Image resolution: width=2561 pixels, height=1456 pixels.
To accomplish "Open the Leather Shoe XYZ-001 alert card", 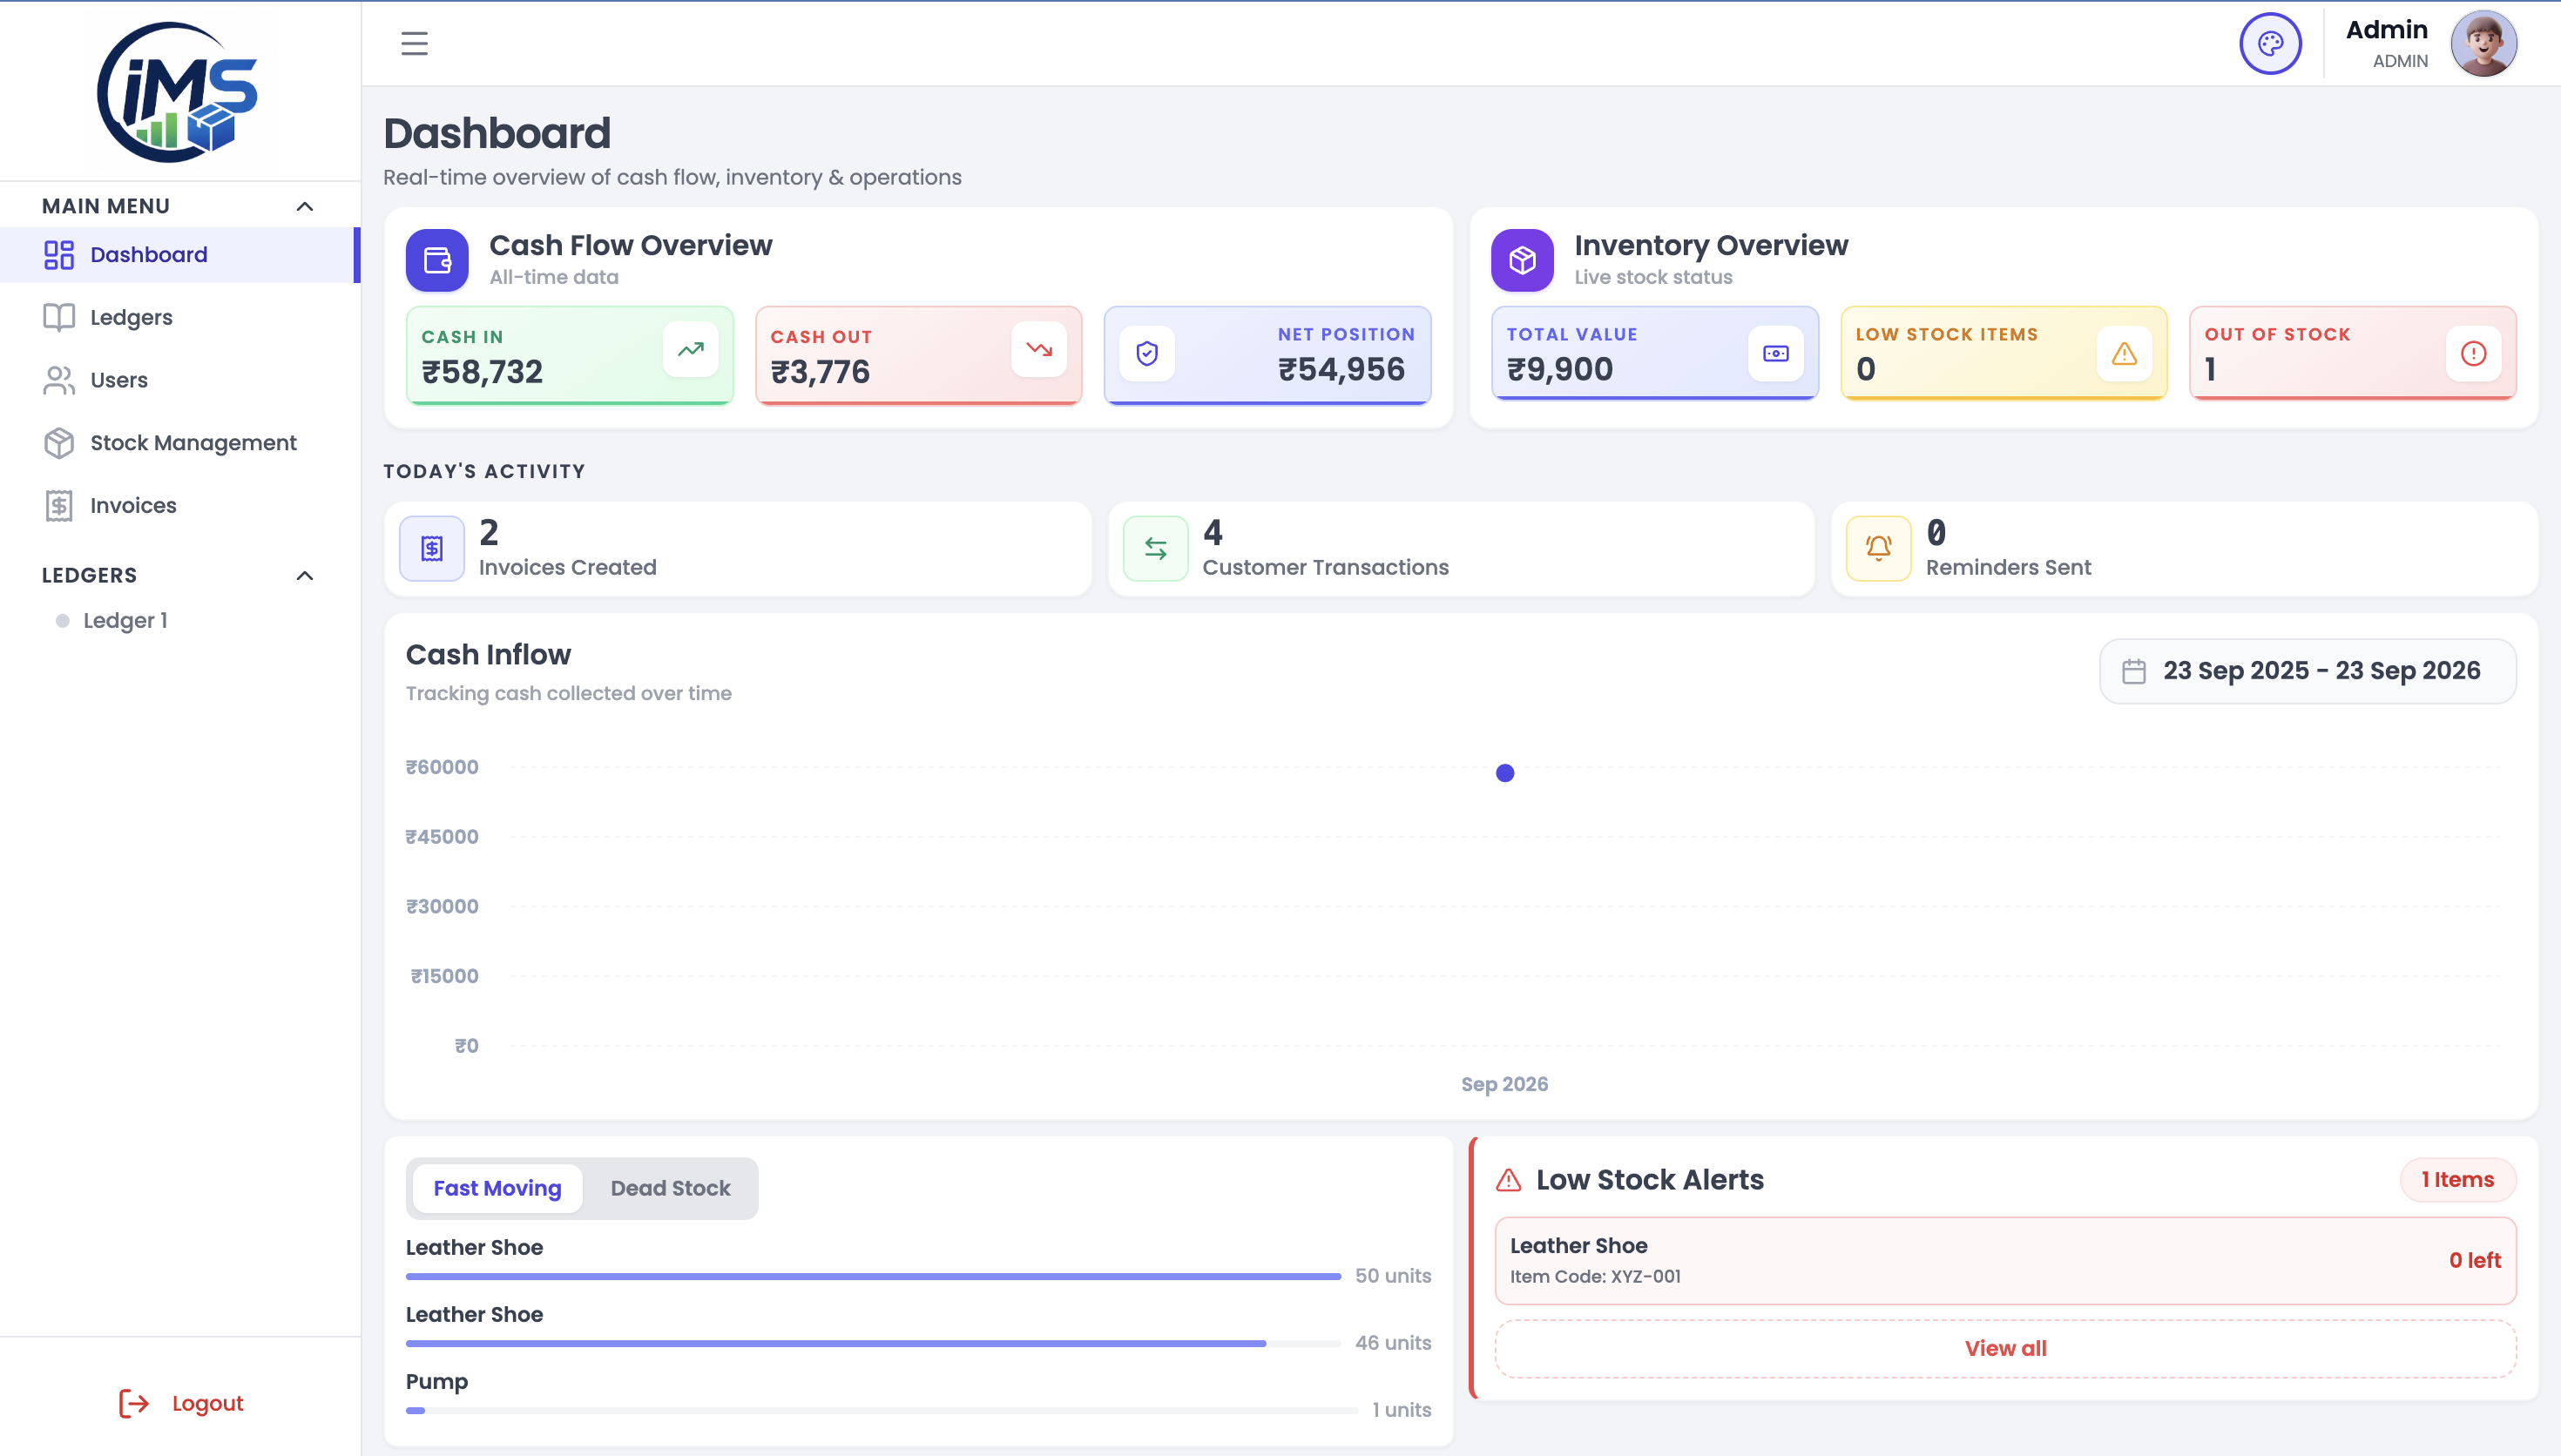I will click(x=2005, y=1260).
